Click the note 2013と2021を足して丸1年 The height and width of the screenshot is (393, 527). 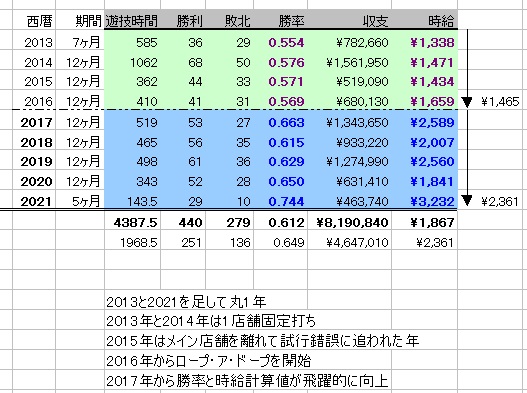(x=186, y=302)
